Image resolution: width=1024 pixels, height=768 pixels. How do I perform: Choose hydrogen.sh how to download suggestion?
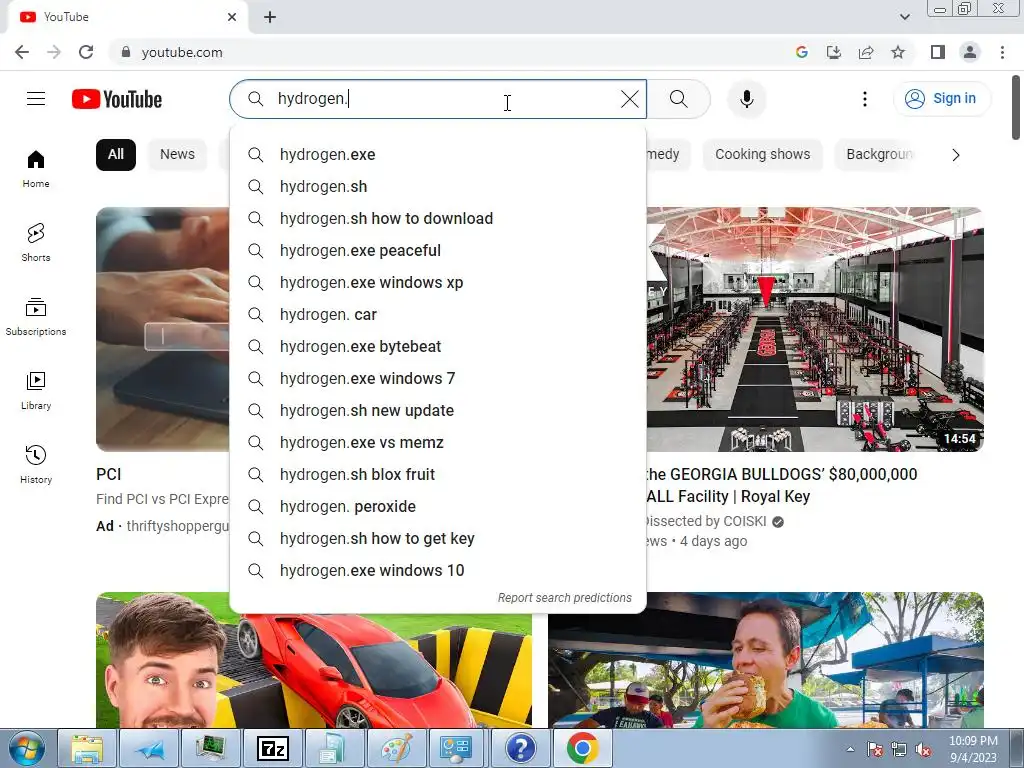[x=438, y=219]
